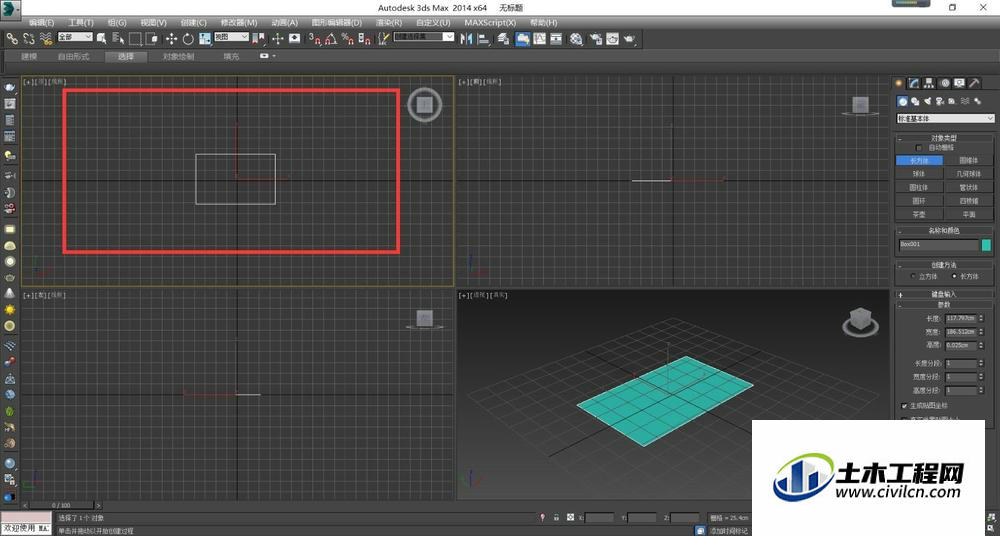The height and width of the screenshot is (536, 1000).
Task: Click the teal object color swatch
Action: (x=987, y=245)
